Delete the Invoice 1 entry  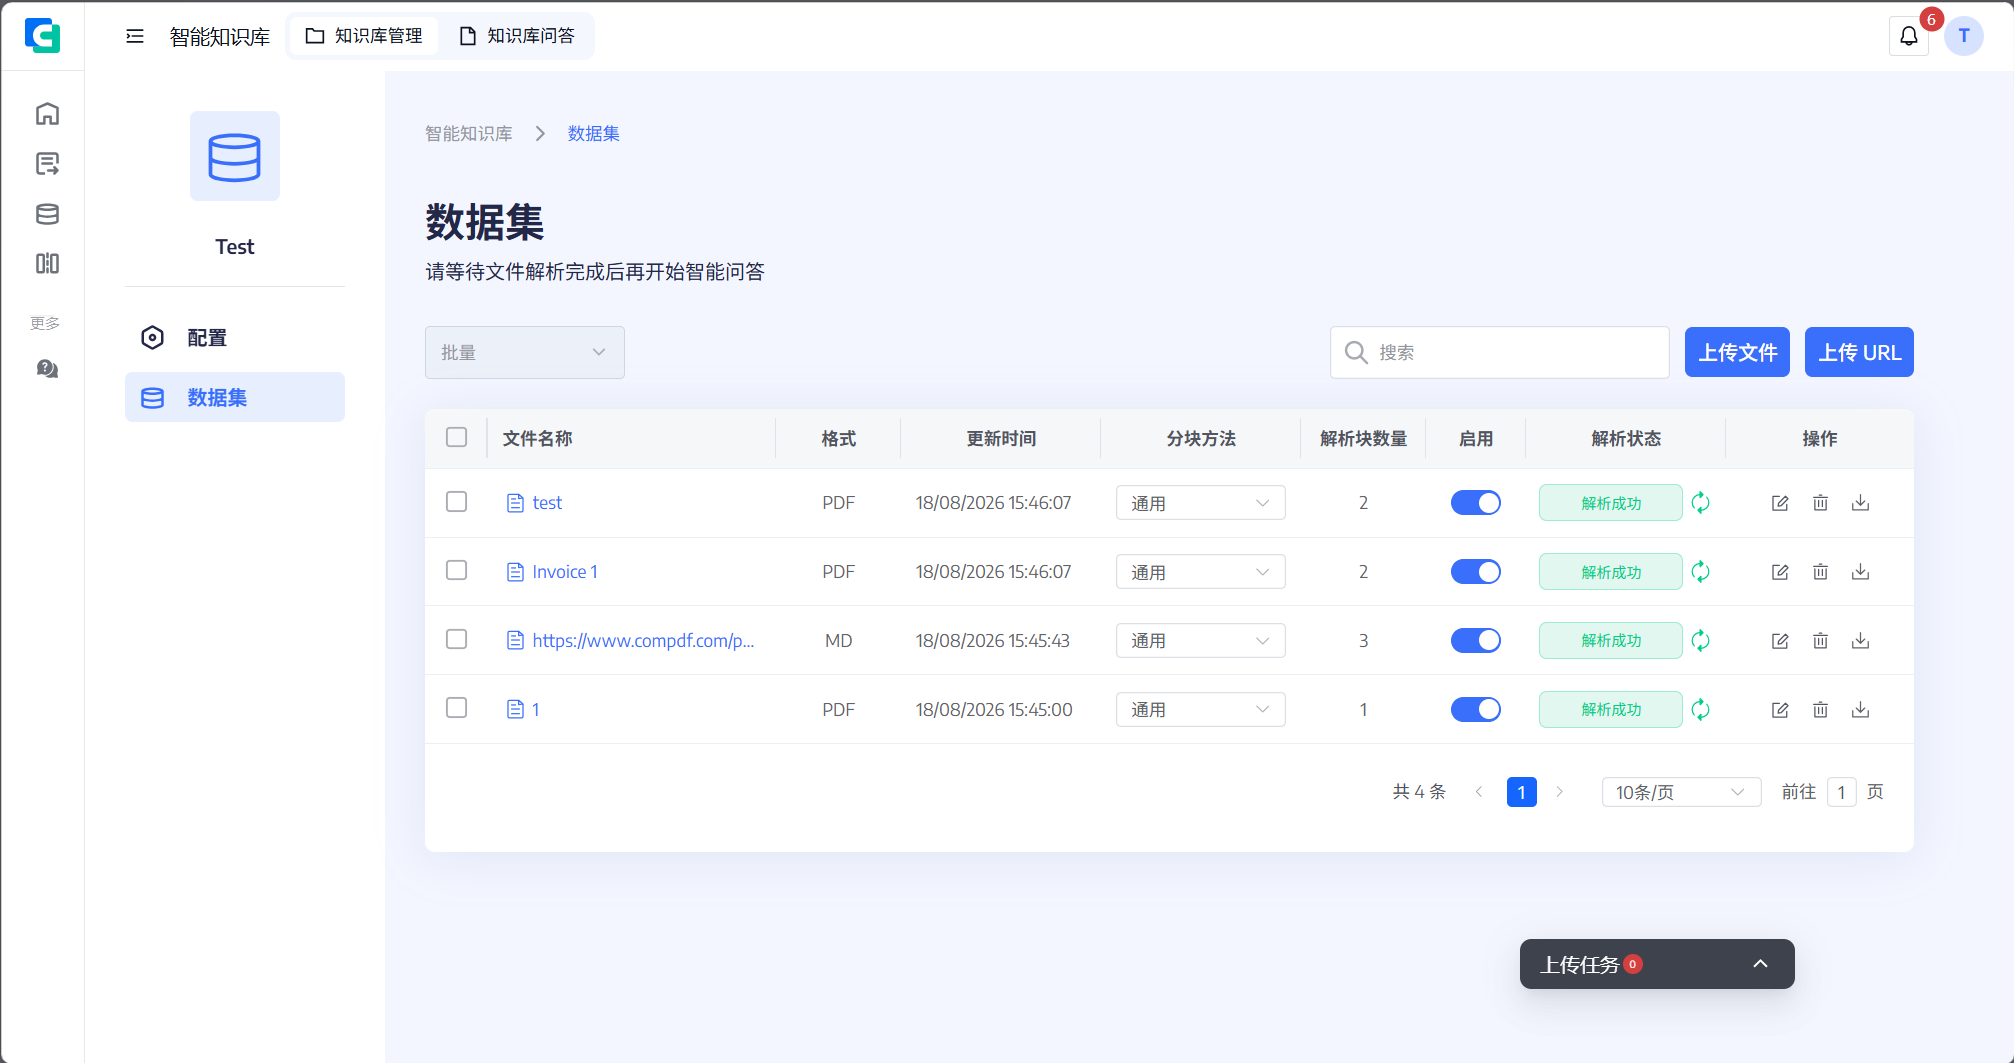click(x=1820, y=572)
